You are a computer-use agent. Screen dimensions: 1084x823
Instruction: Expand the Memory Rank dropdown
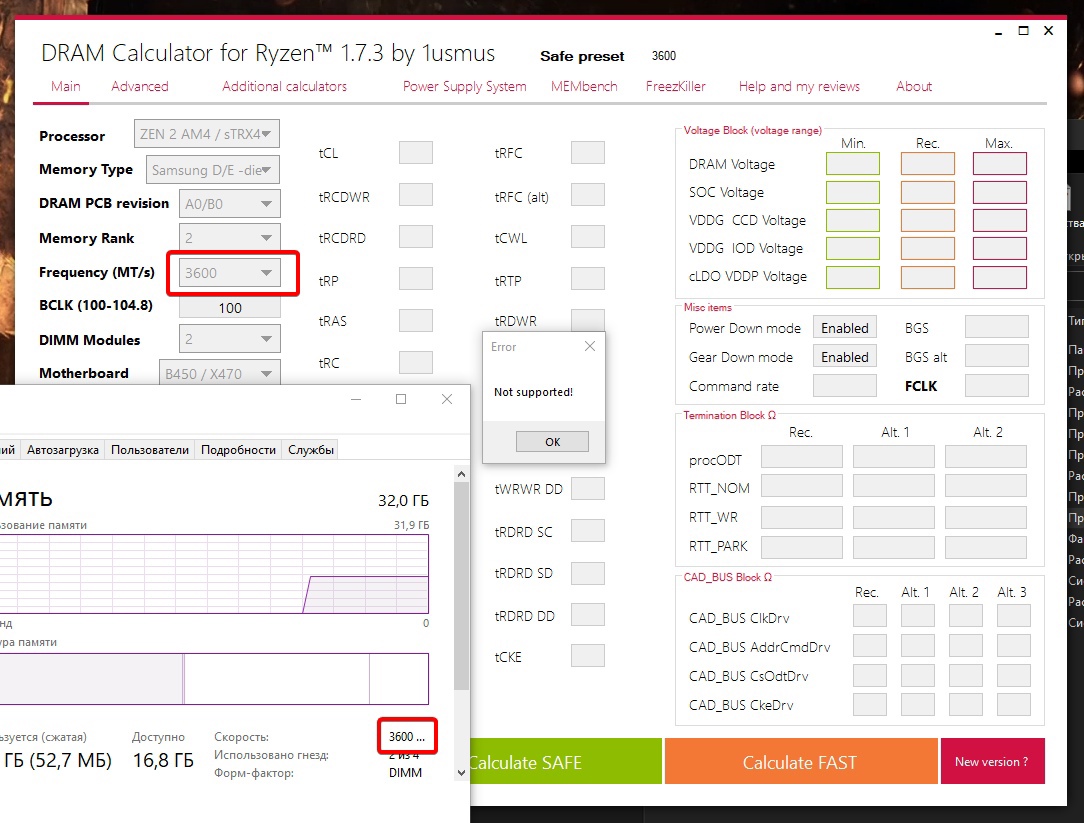[x=230, y=238]
